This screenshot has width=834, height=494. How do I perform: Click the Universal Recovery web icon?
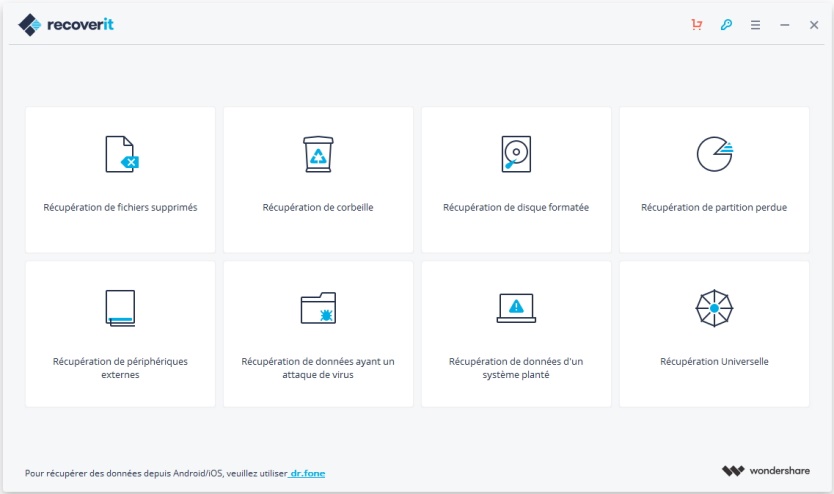714,308
